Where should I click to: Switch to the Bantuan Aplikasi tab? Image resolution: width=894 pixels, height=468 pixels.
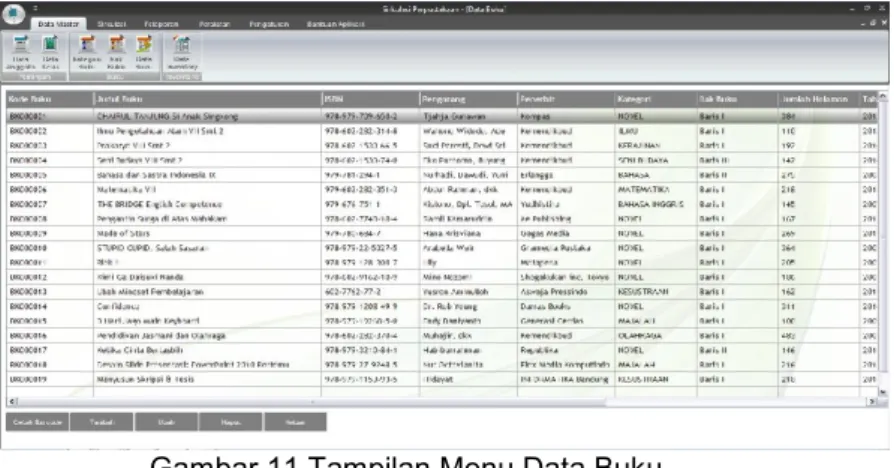(336, 24)
